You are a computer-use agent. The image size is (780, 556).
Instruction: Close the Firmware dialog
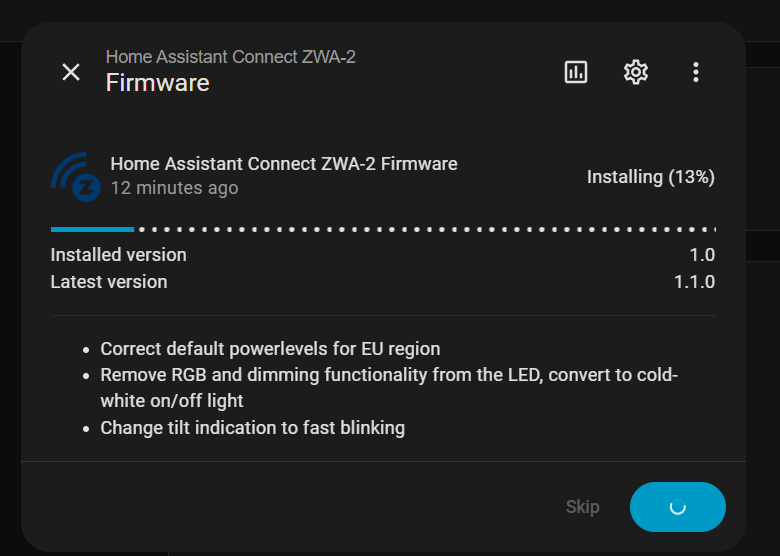pyautogui.click(x=71, y=72)
